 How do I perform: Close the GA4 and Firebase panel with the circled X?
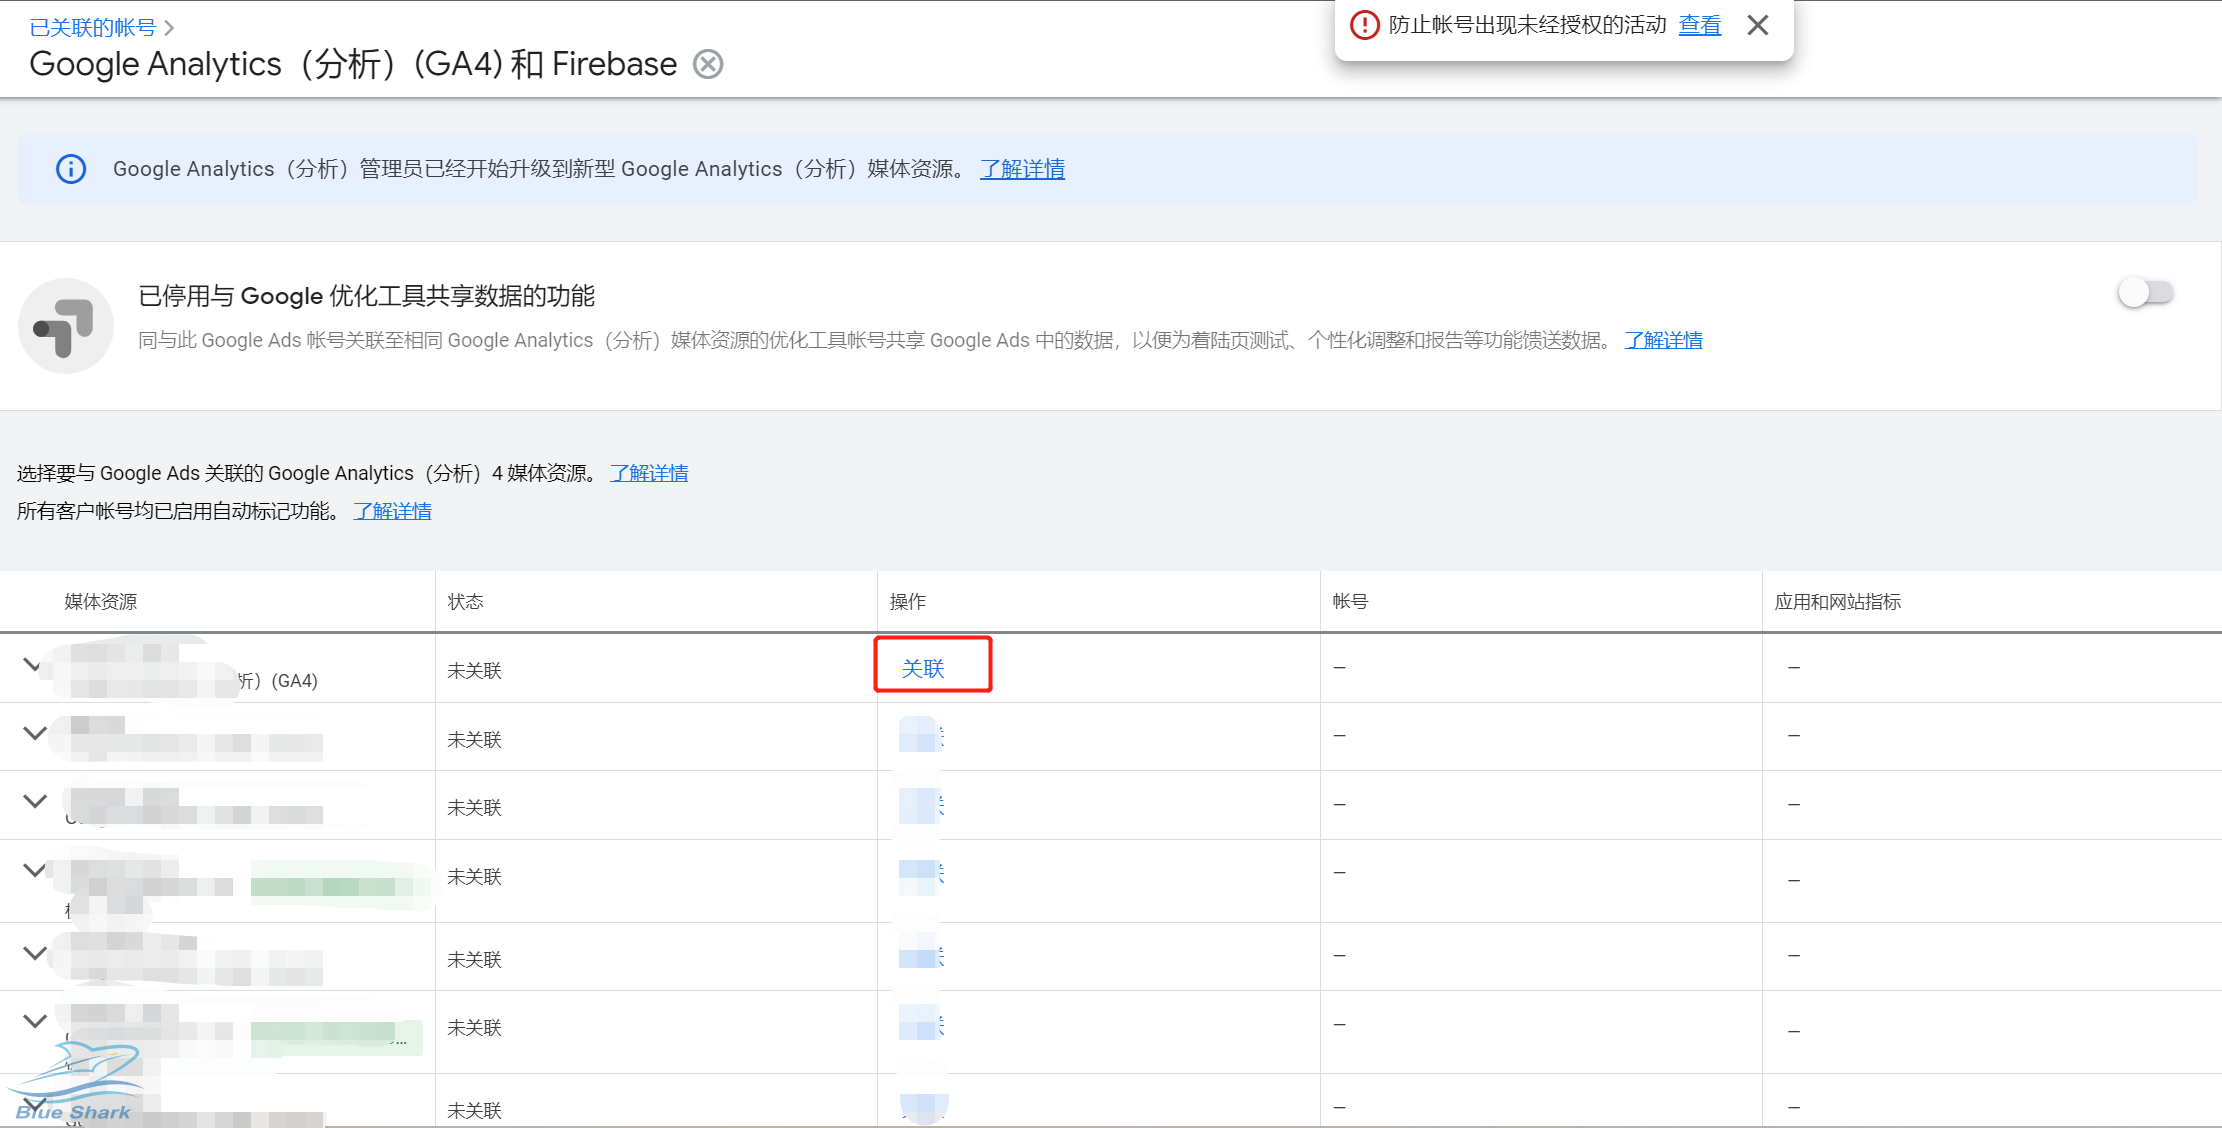point(708,64)
